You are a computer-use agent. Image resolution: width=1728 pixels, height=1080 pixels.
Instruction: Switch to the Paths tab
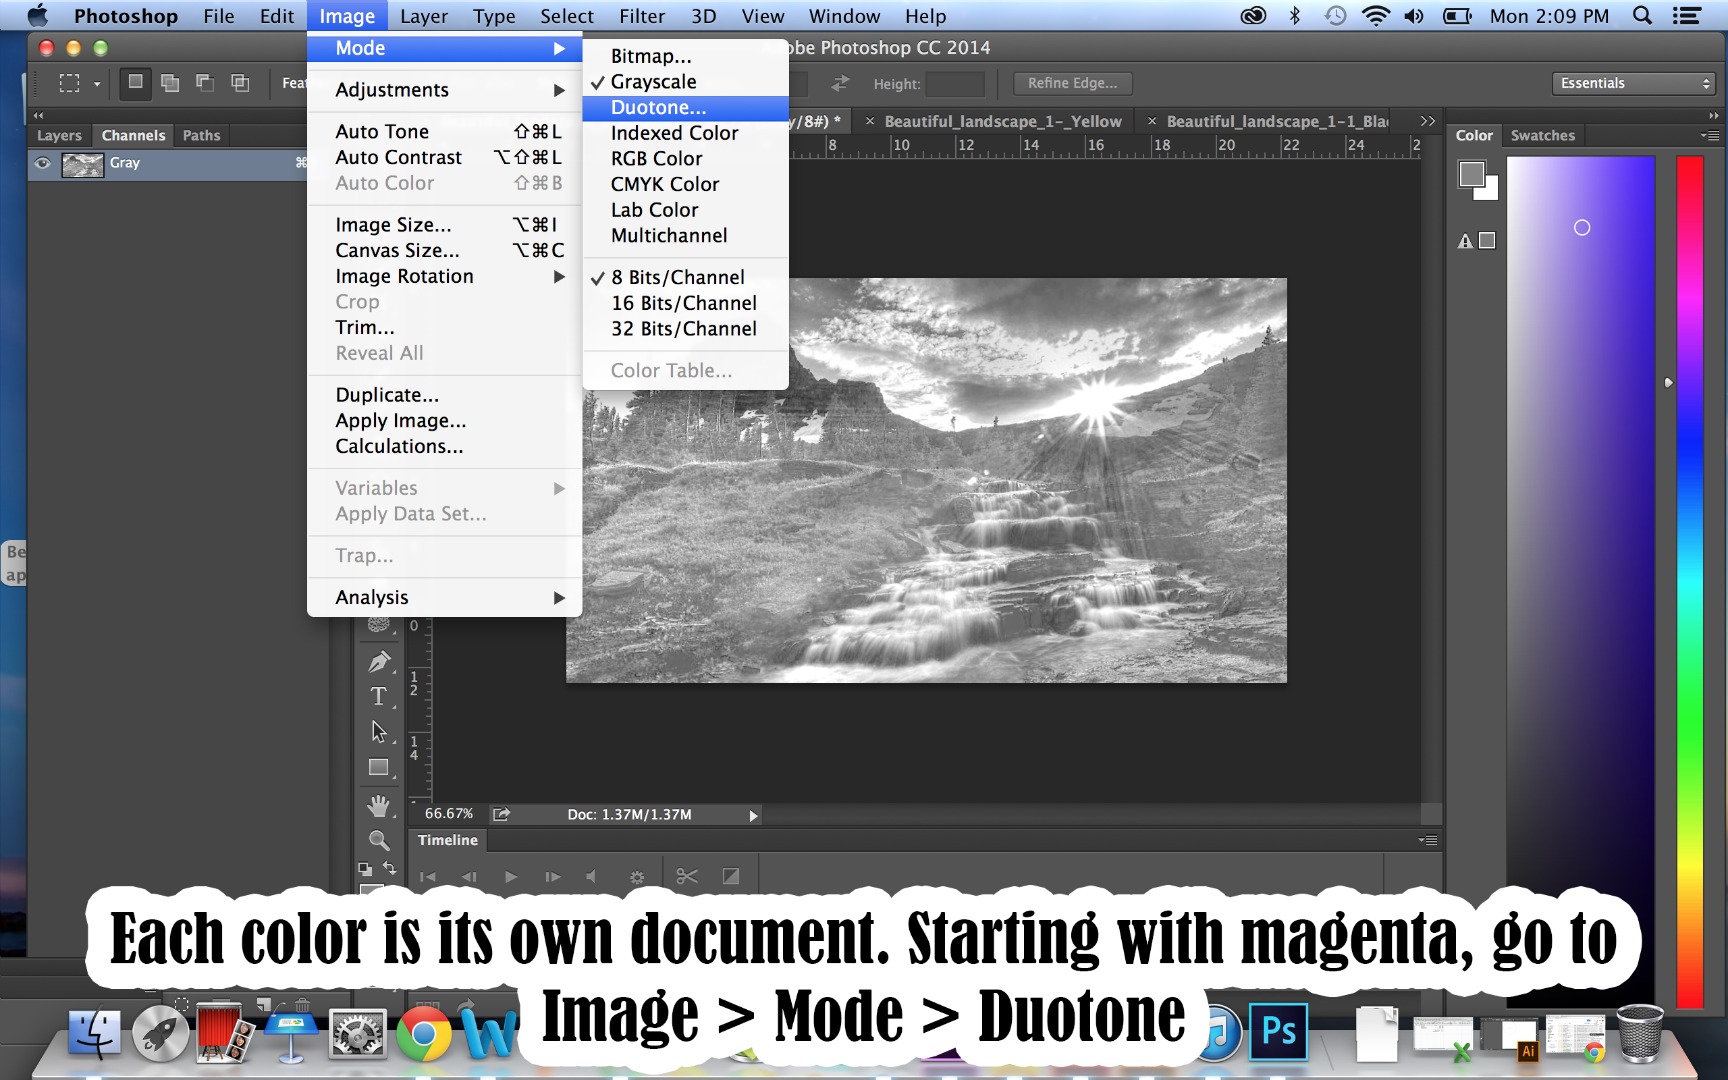(200, 135)
